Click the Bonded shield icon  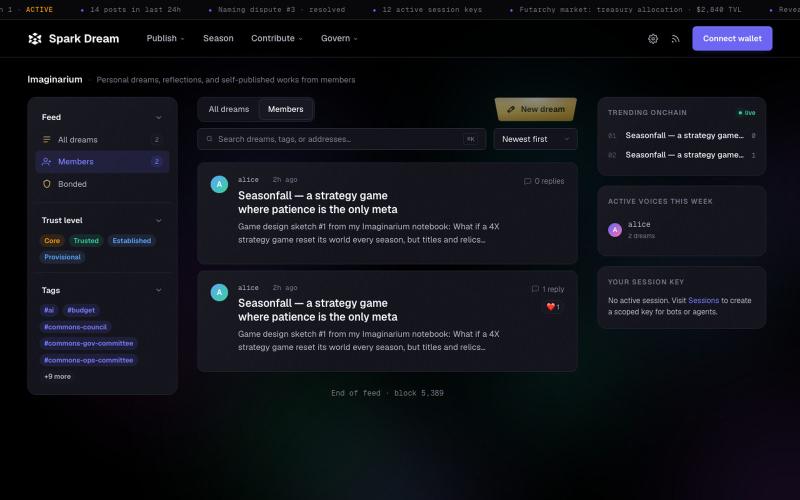point(47,184)
